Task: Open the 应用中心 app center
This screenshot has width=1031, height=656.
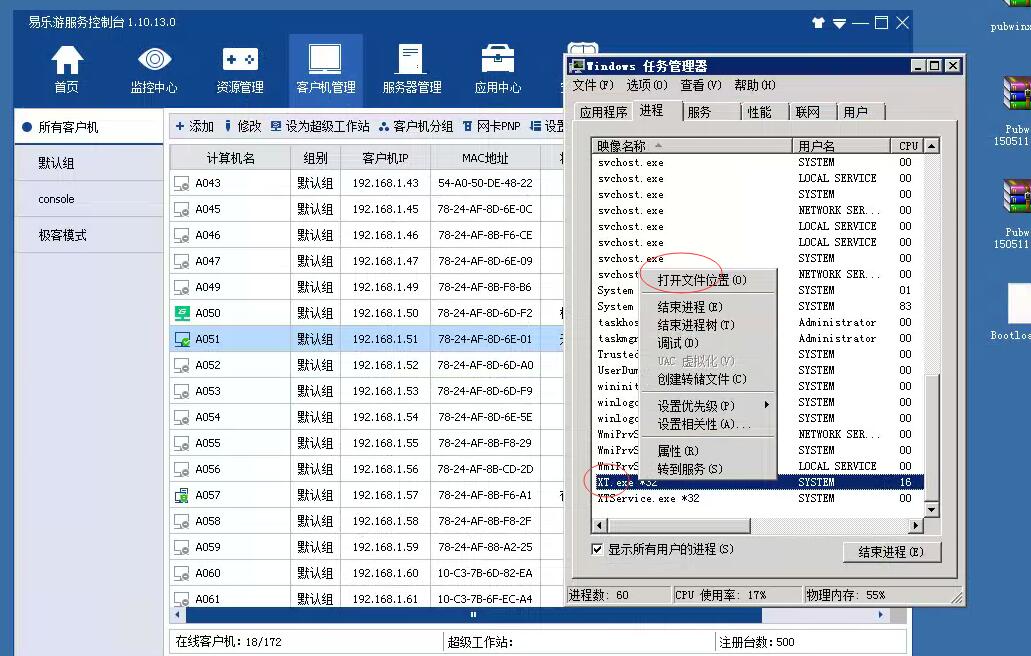Action: tap(498, 69)
